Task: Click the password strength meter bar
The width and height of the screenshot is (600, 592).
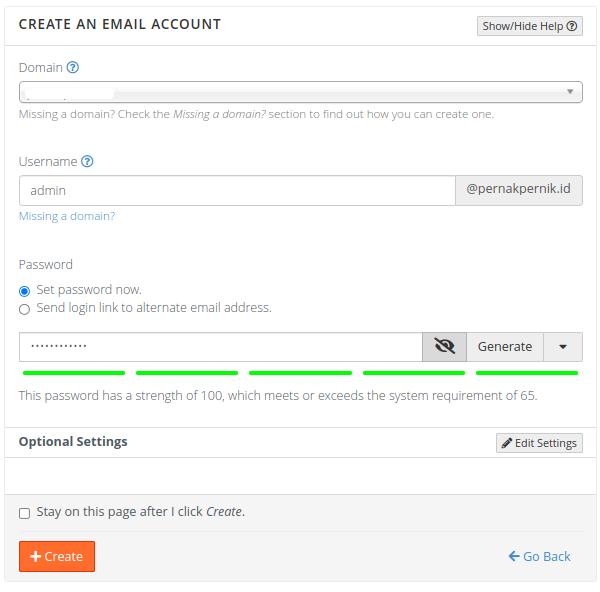Action: (300, 373)
